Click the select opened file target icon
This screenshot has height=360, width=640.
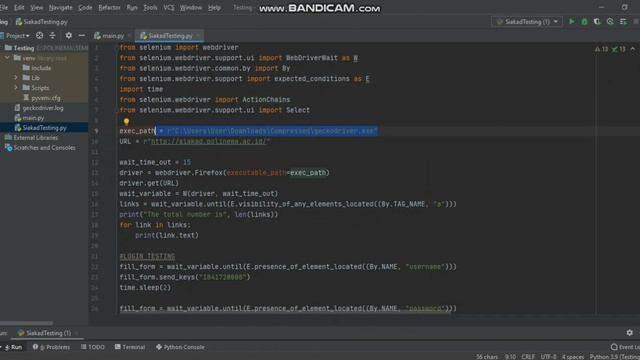pyautogui.click(x=39, y=36)
